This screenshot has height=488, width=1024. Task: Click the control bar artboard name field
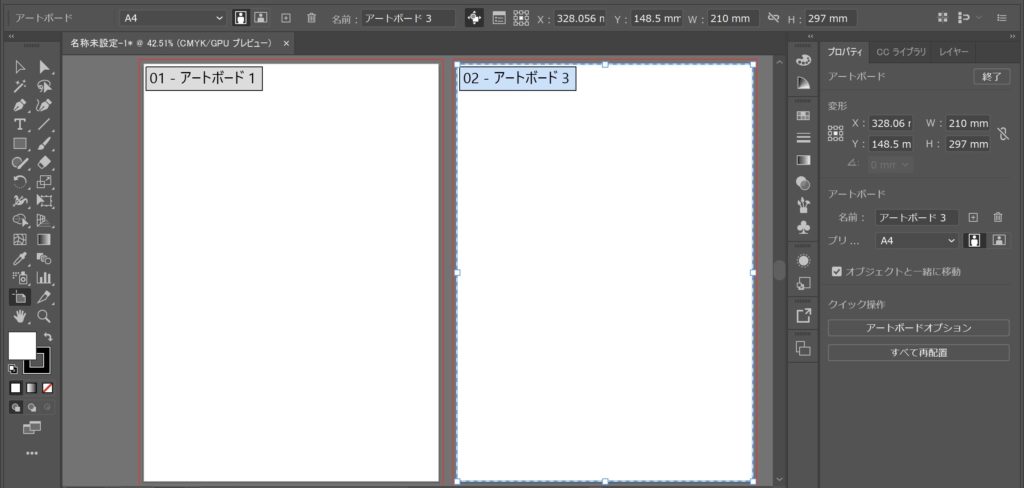pos(409,18)
